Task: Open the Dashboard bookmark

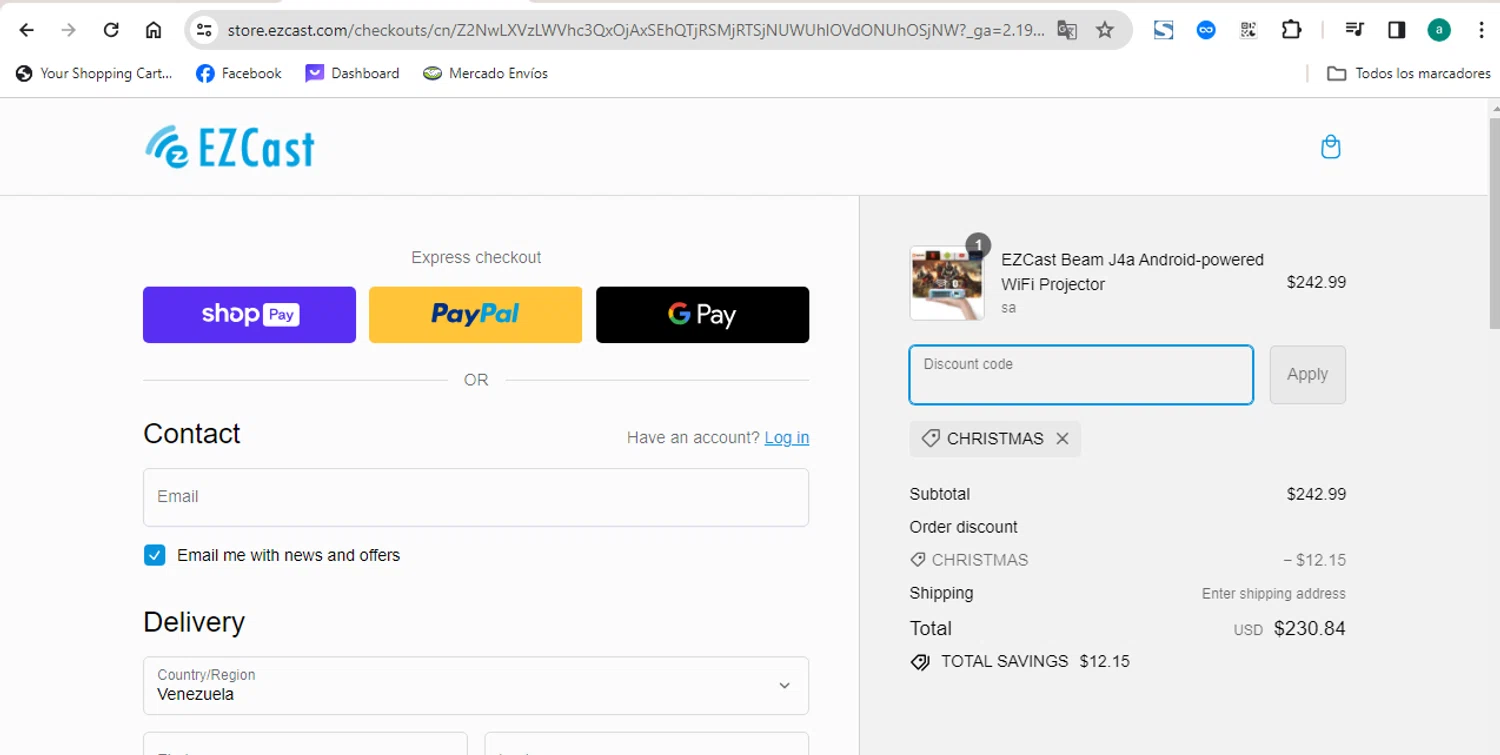Action: [x=352, y=73]
